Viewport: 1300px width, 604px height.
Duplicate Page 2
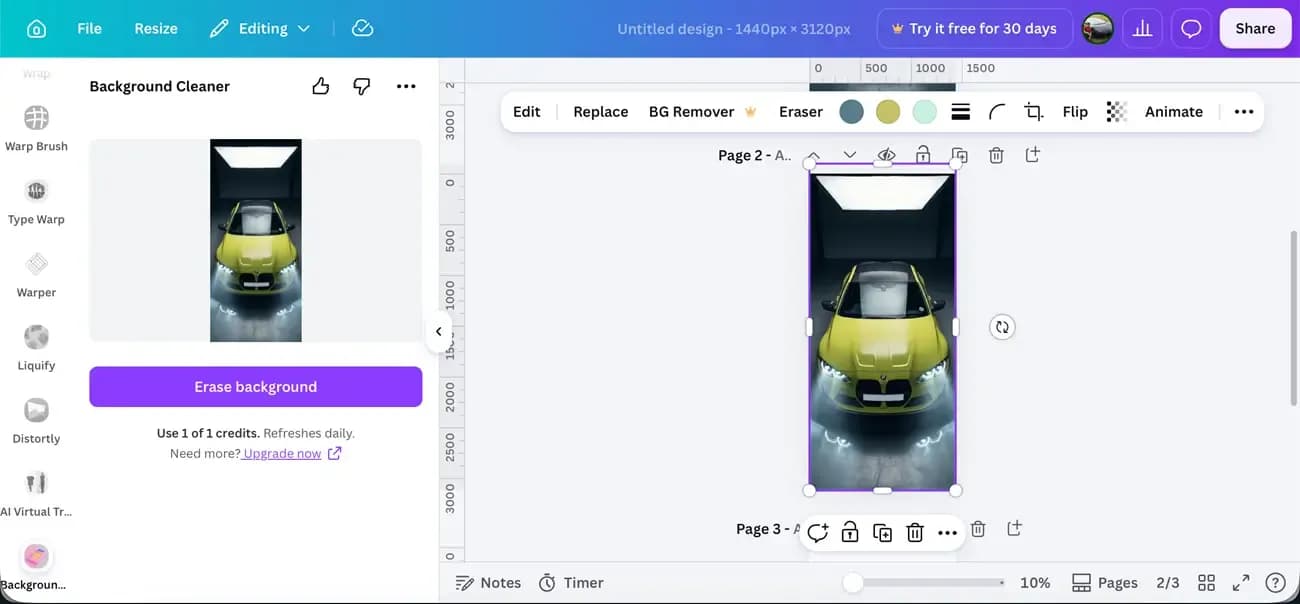pyautogui.click(x=959, y=155)
